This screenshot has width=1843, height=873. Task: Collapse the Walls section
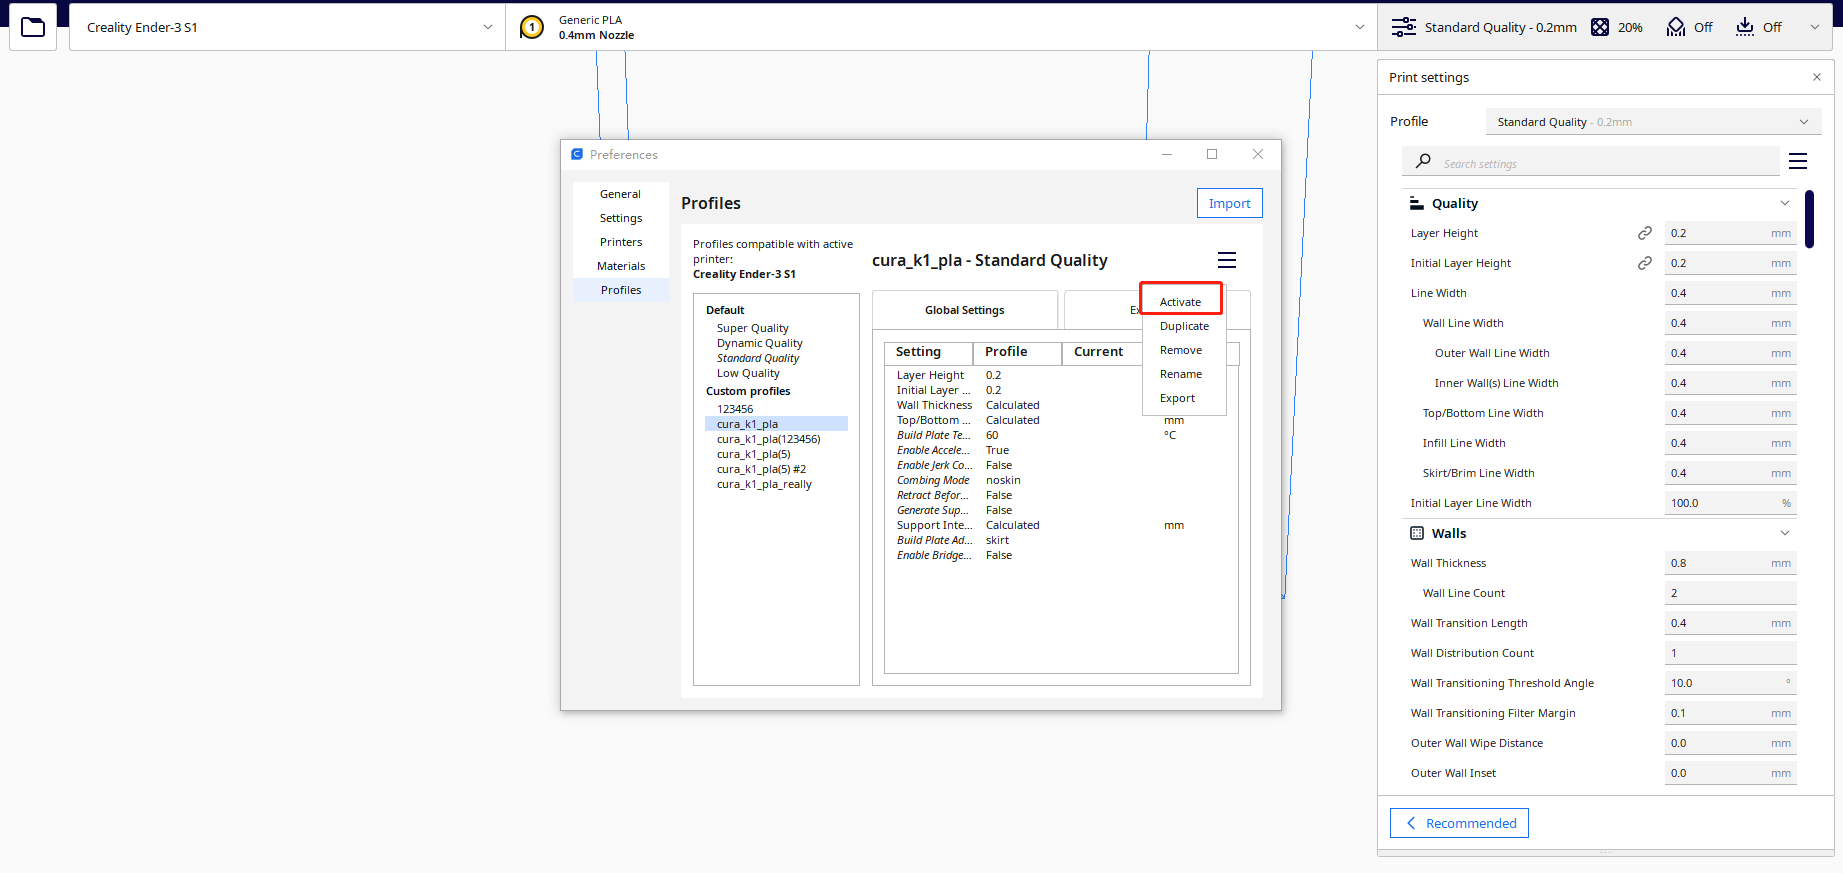1785,533
